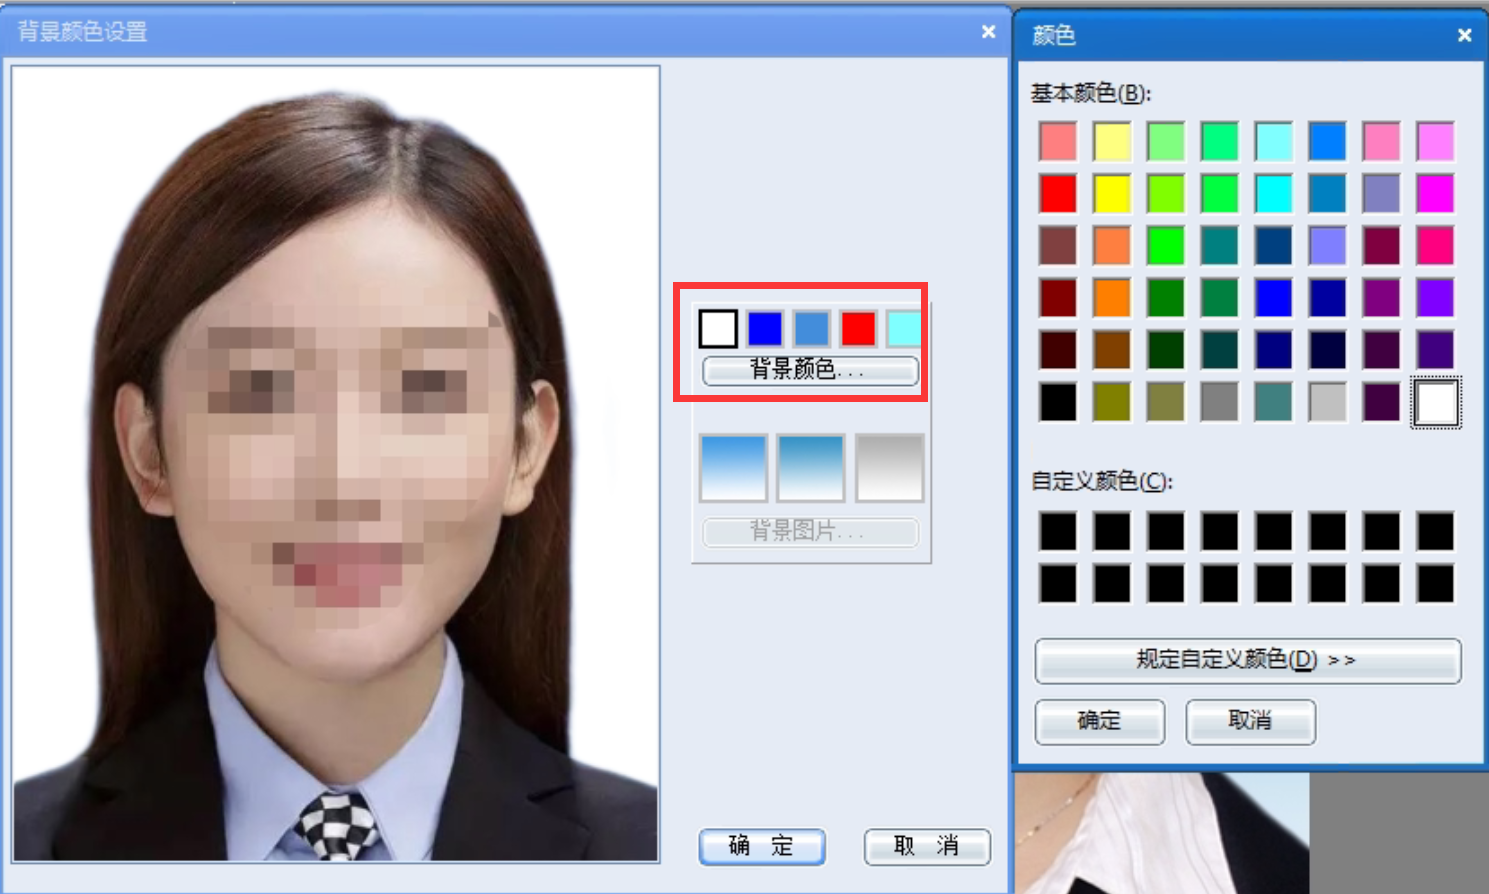Image resolution: width=1489 pixels, height=894 pixels.
Task: Select the pure red basic color swatch
Action: [1057, 193]
